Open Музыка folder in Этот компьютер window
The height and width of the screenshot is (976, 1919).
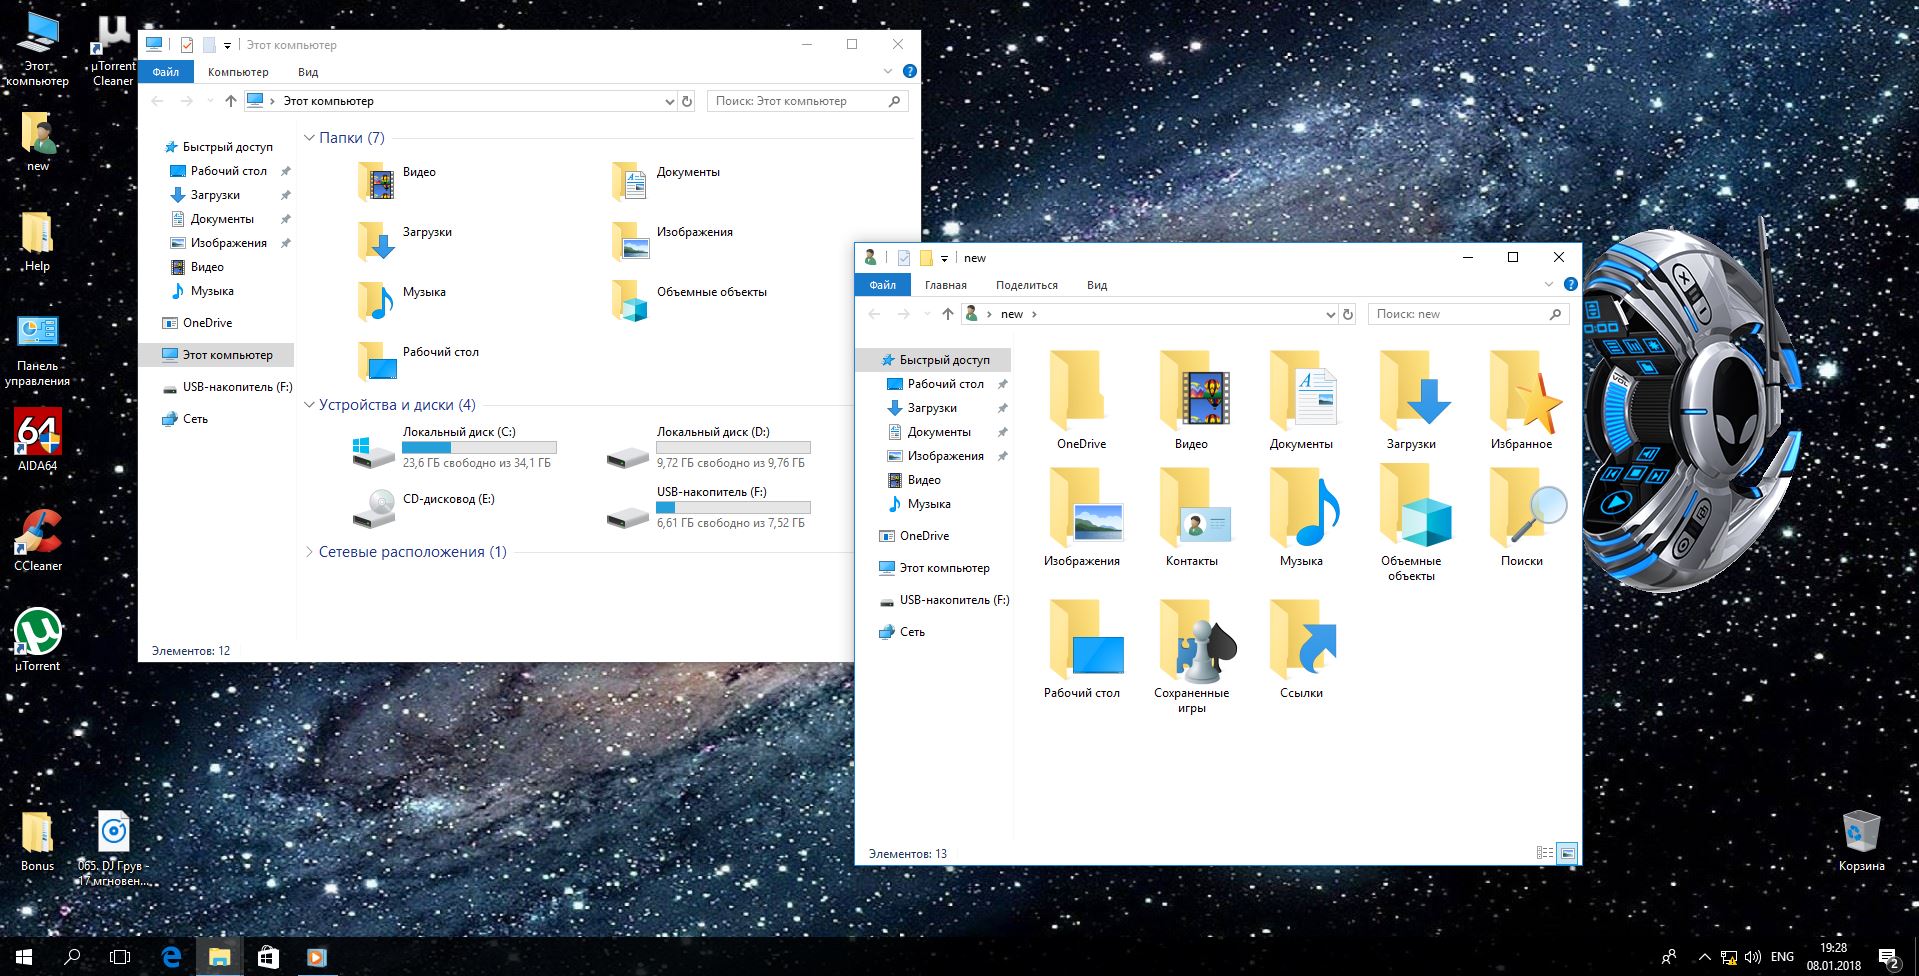pyautogui.click(x=402, y=303)
